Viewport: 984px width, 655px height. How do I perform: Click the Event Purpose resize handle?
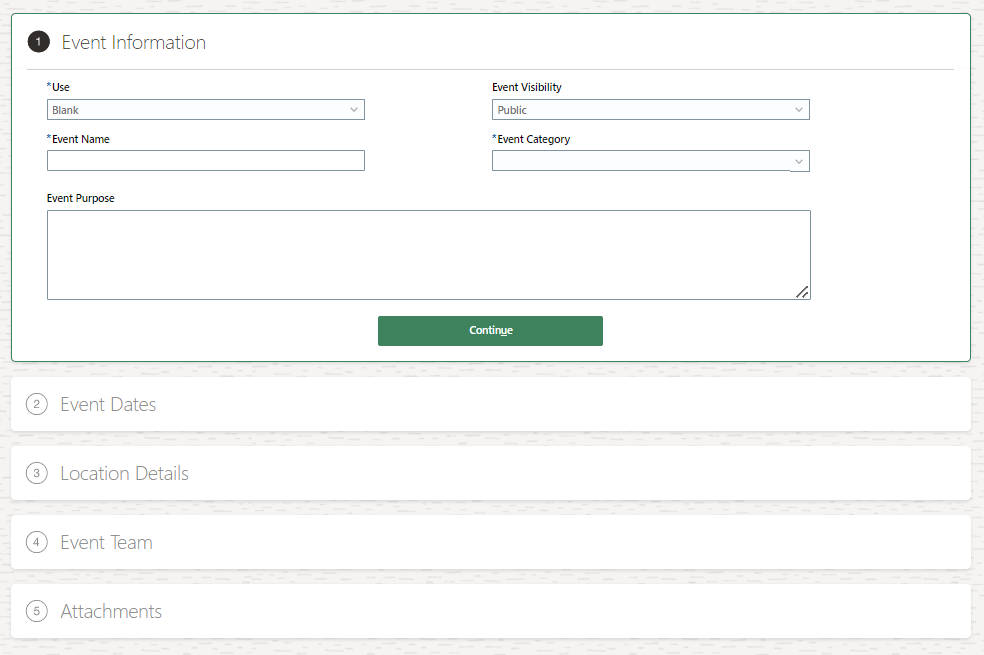(x=802, y=292)
